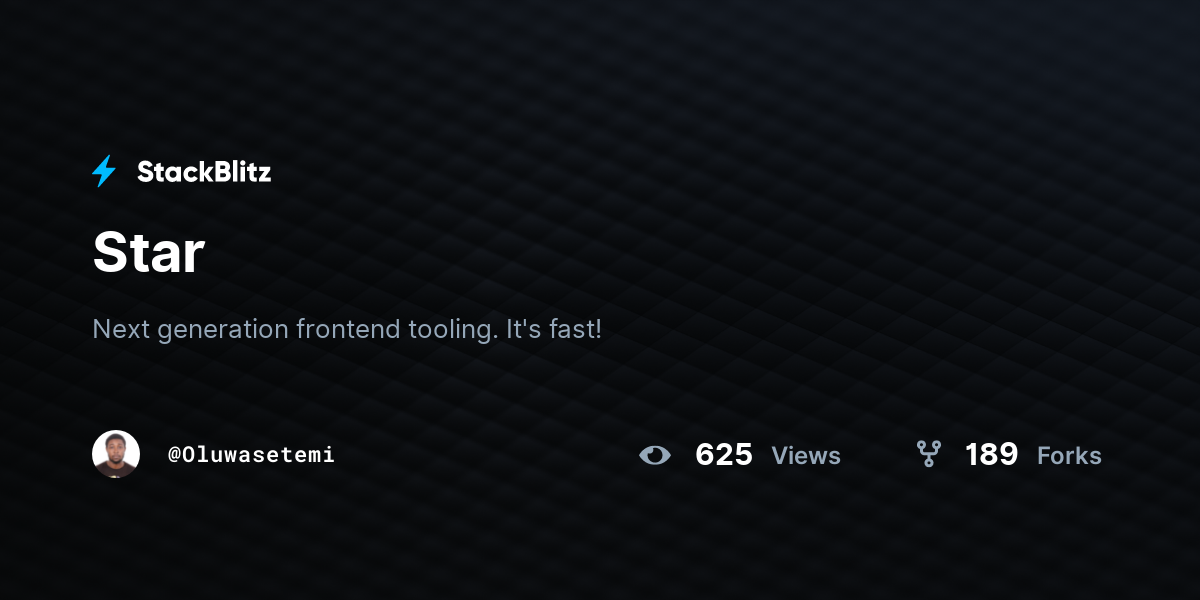Click the StackBlitz wordmark text

pyautogui.click(x=204, y=172)
